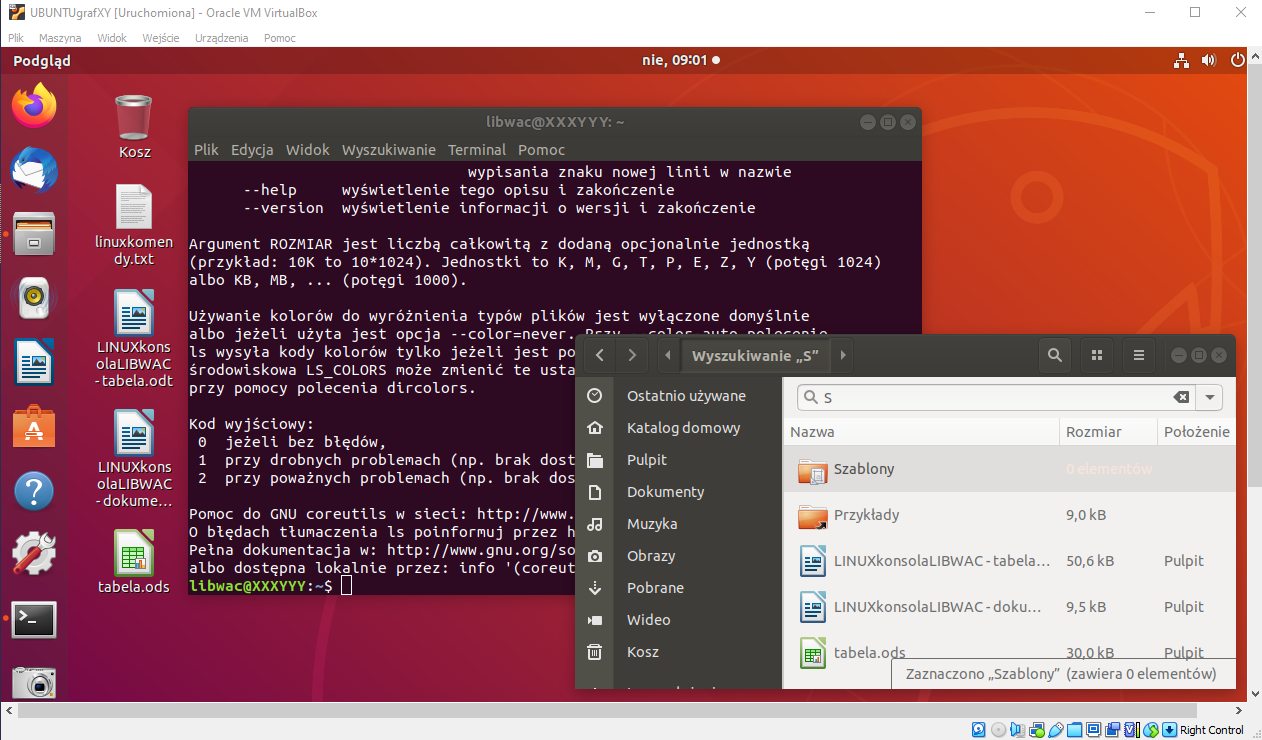The height and width of the screenshot is (740, 1262).
Task: Sort files by the Nazwa column
Action: coord(812,432)
